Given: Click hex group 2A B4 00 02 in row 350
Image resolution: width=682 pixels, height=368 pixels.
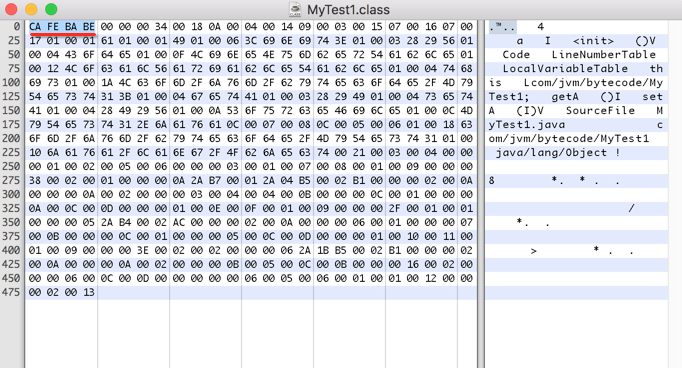Looking at the screenshot, I should tap(134, 222).
